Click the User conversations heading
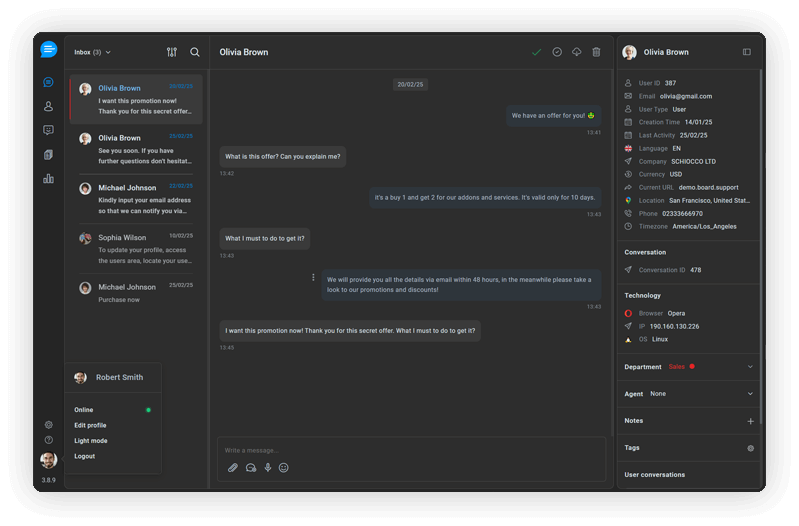 pos(654,475)
